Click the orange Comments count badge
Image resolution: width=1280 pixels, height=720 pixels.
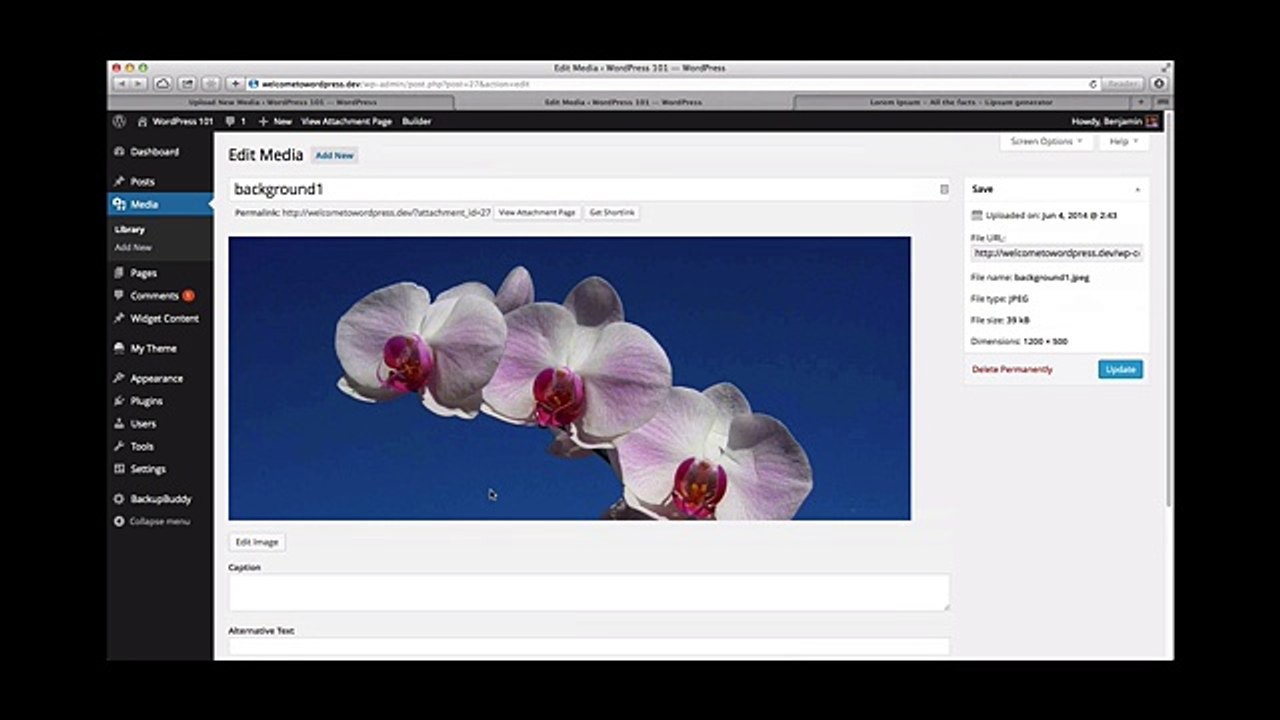(x=188, y=296)
